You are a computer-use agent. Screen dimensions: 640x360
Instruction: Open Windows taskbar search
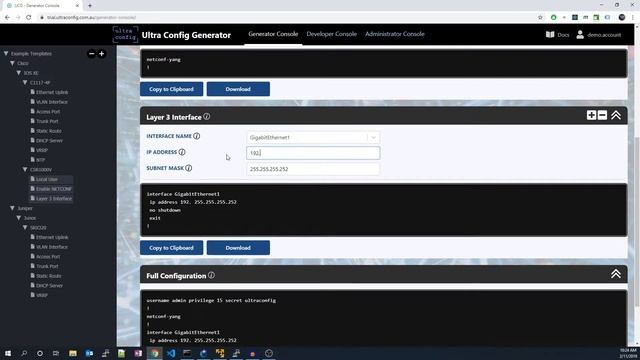(24, 353)
